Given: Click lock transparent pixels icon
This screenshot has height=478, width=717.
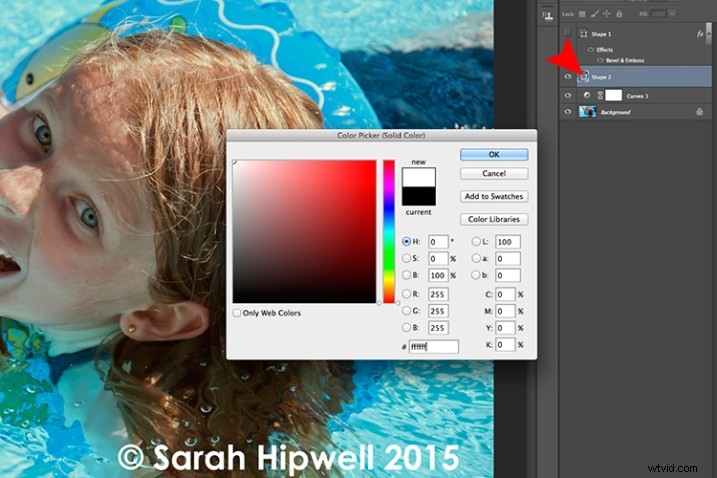Looking at the screenshot, I should (582, 14).
